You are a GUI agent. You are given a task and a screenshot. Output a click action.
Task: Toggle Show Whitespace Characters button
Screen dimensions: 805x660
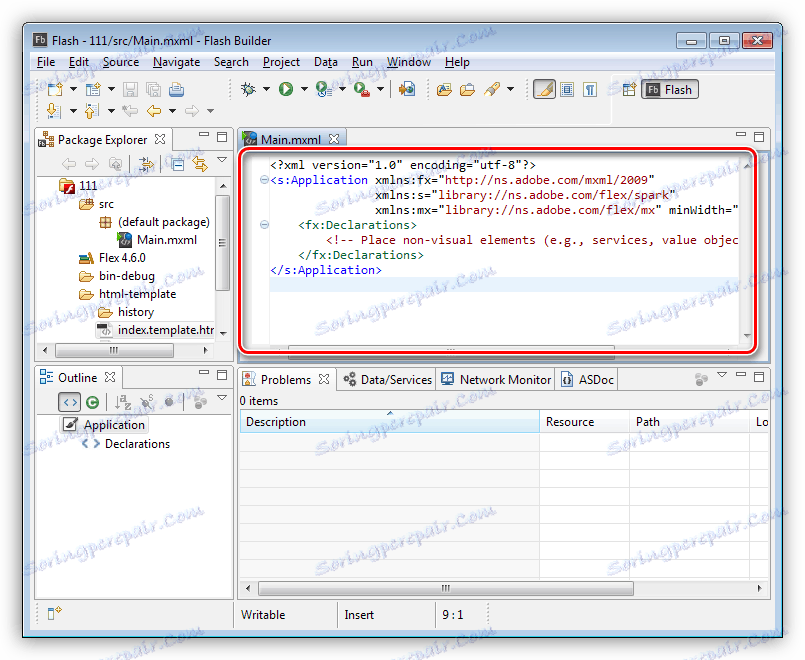coord(590,90)
